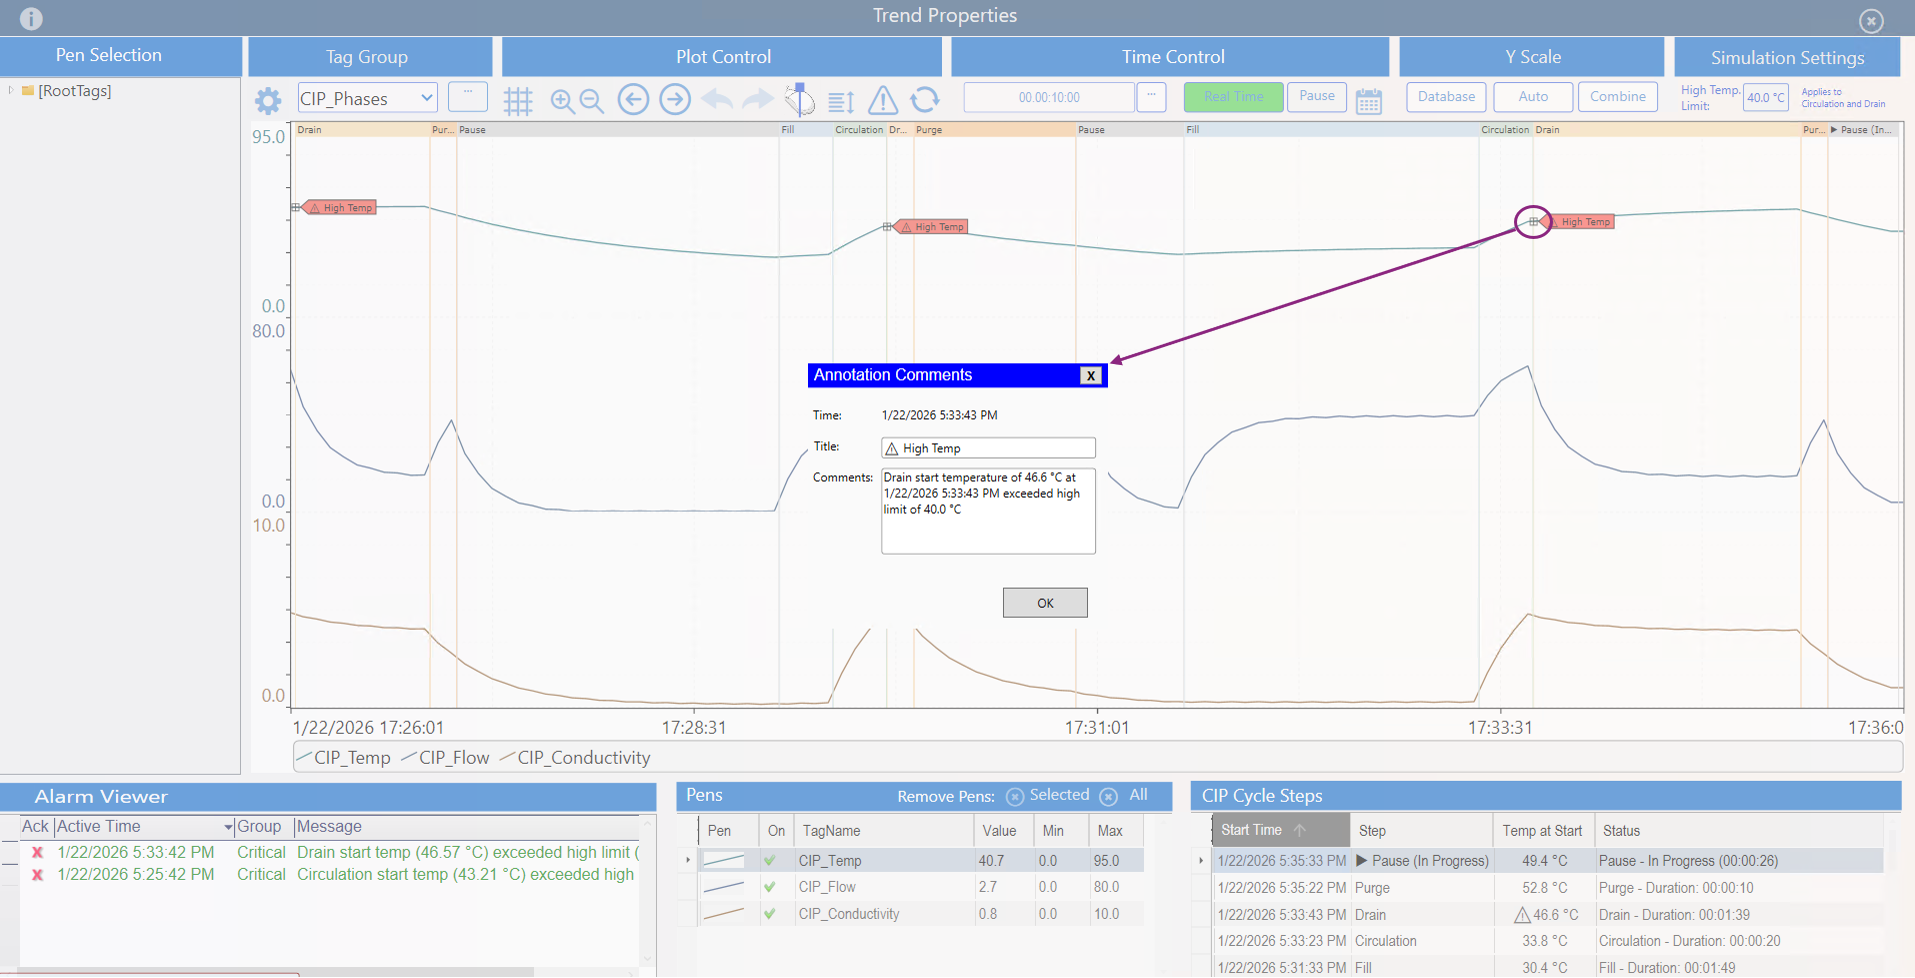Click the refresh trend icon
The height and width of the screenshot is (978, 1915).
click(x=925, y=99)
